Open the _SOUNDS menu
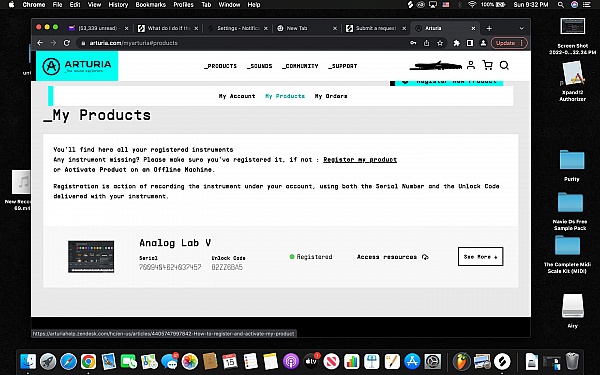Viewport: 600px width, 375px height. pos(259,66)
